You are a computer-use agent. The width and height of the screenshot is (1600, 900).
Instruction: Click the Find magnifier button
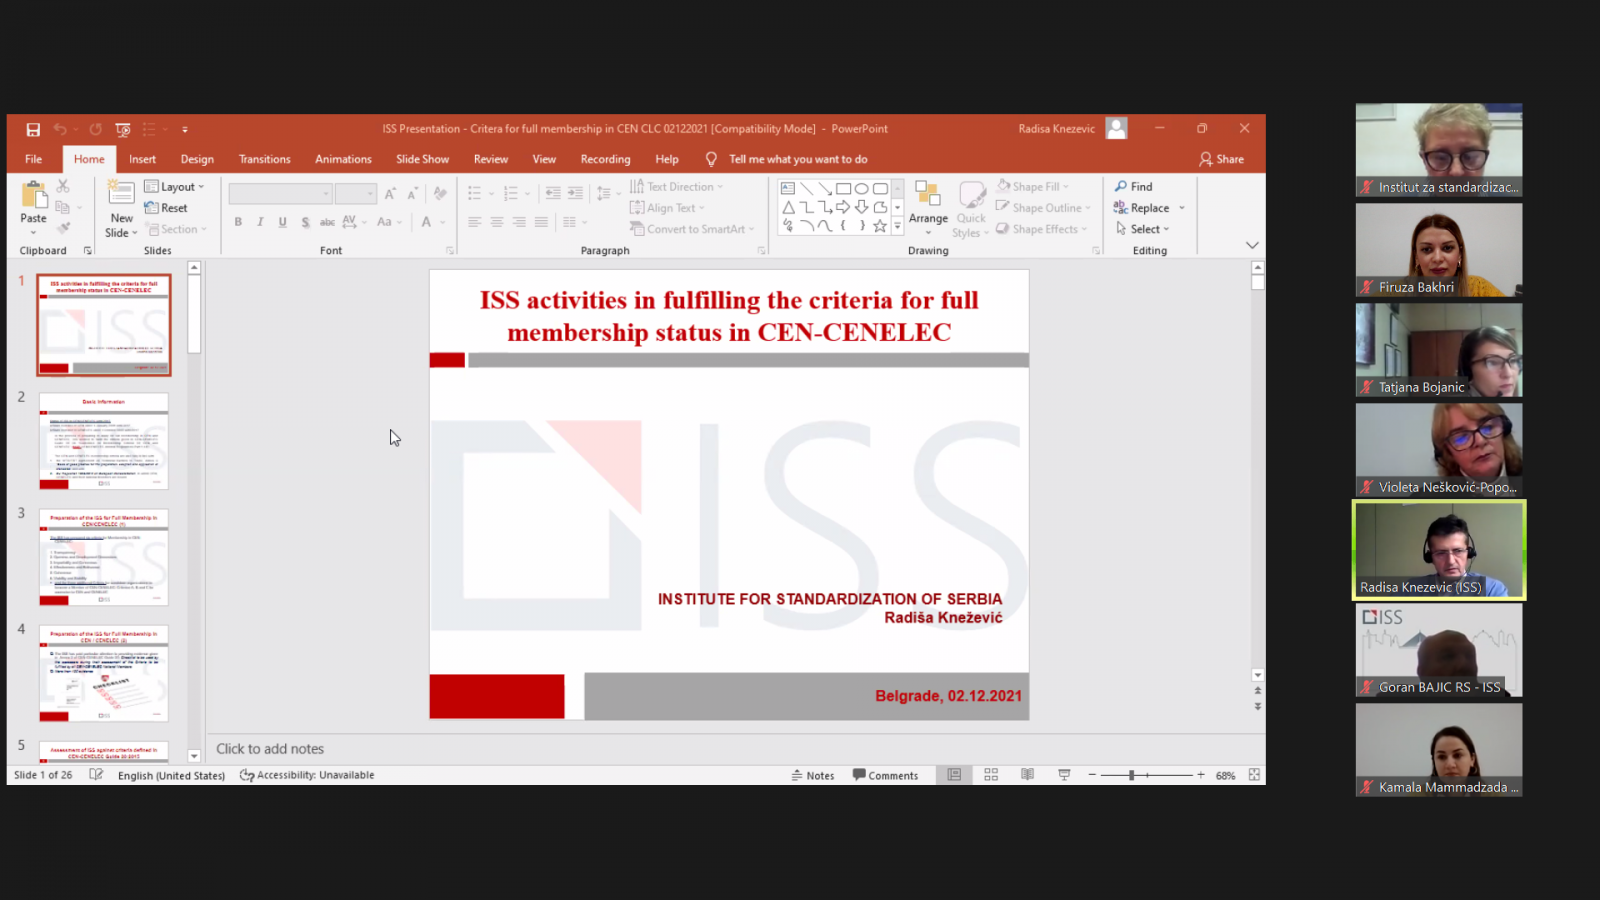point(1134,187)
